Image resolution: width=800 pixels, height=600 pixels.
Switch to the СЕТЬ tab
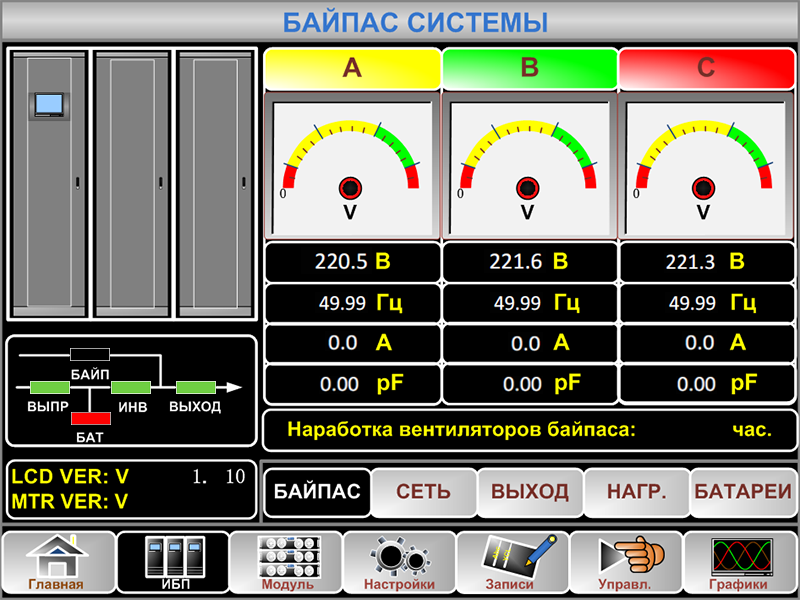(x=423, y=492)
